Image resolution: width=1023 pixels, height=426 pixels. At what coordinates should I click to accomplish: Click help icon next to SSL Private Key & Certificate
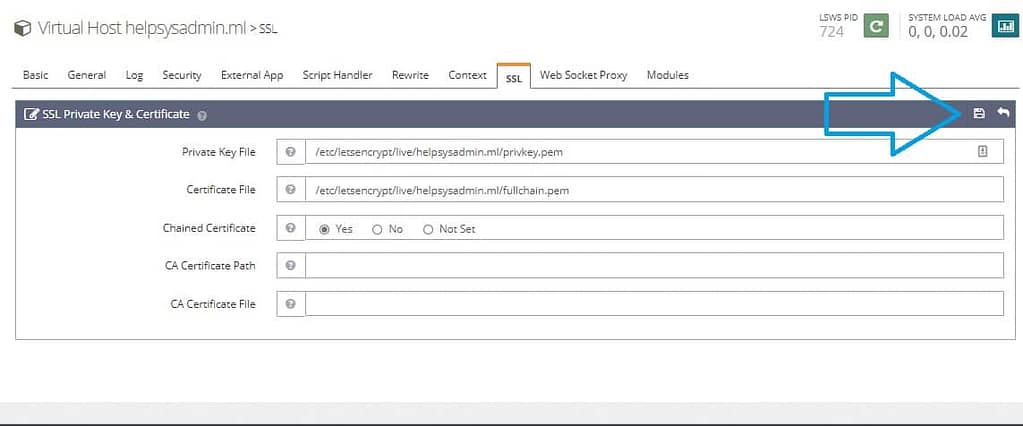(x=202, y=115)
